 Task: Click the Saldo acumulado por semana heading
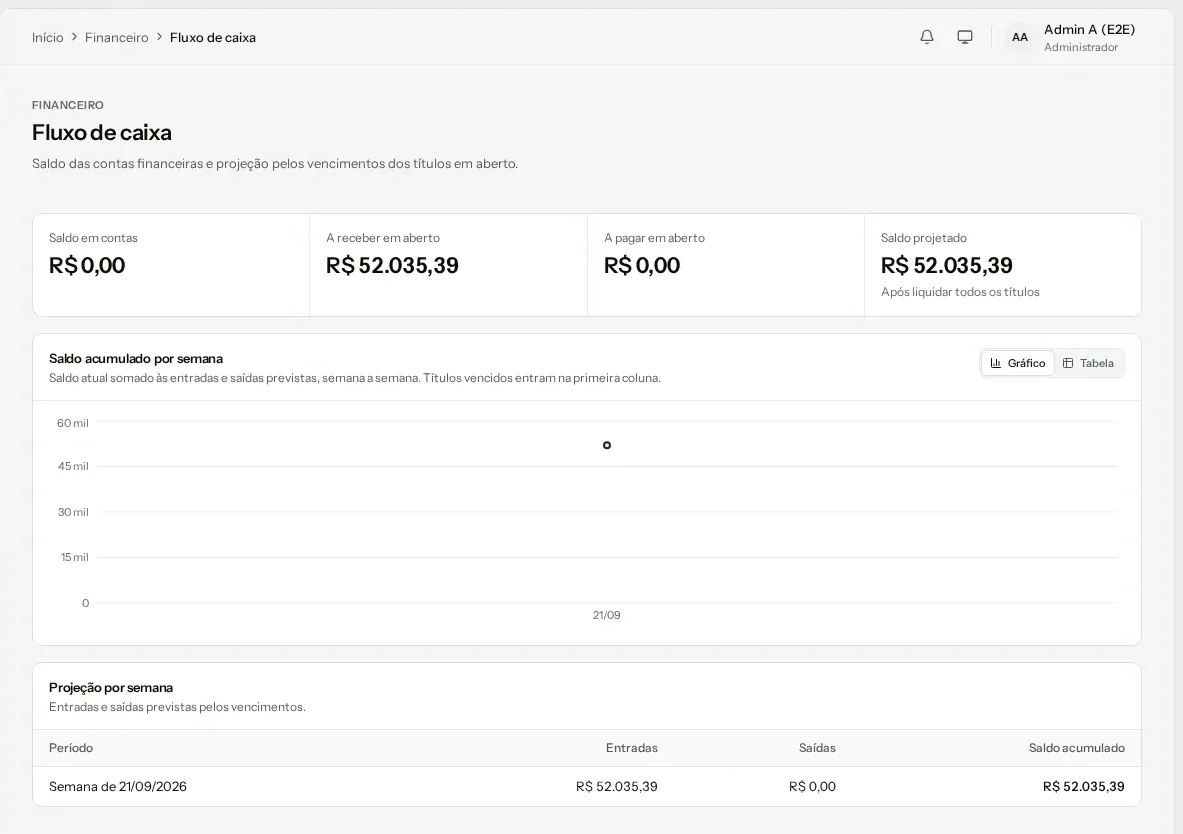(136, 359)
